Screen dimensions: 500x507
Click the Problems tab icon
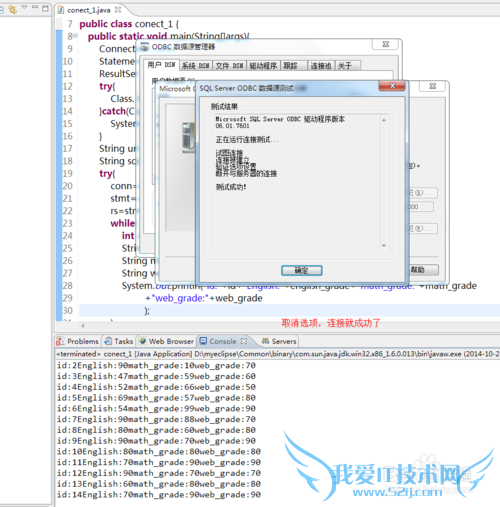[x=60, y=341]
